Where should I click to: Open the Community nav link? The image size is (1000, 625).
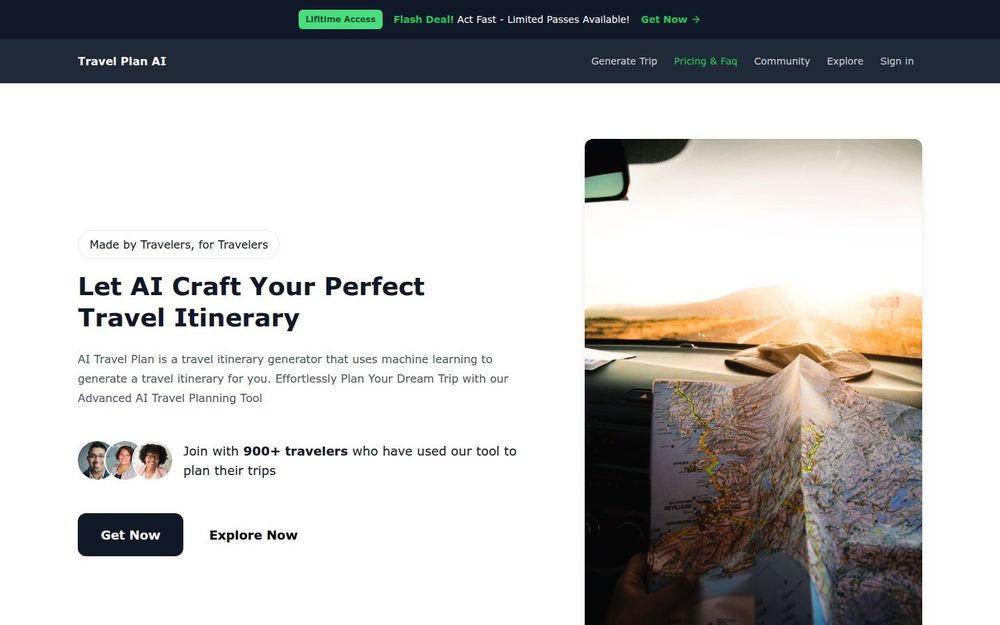coord(782,61)
